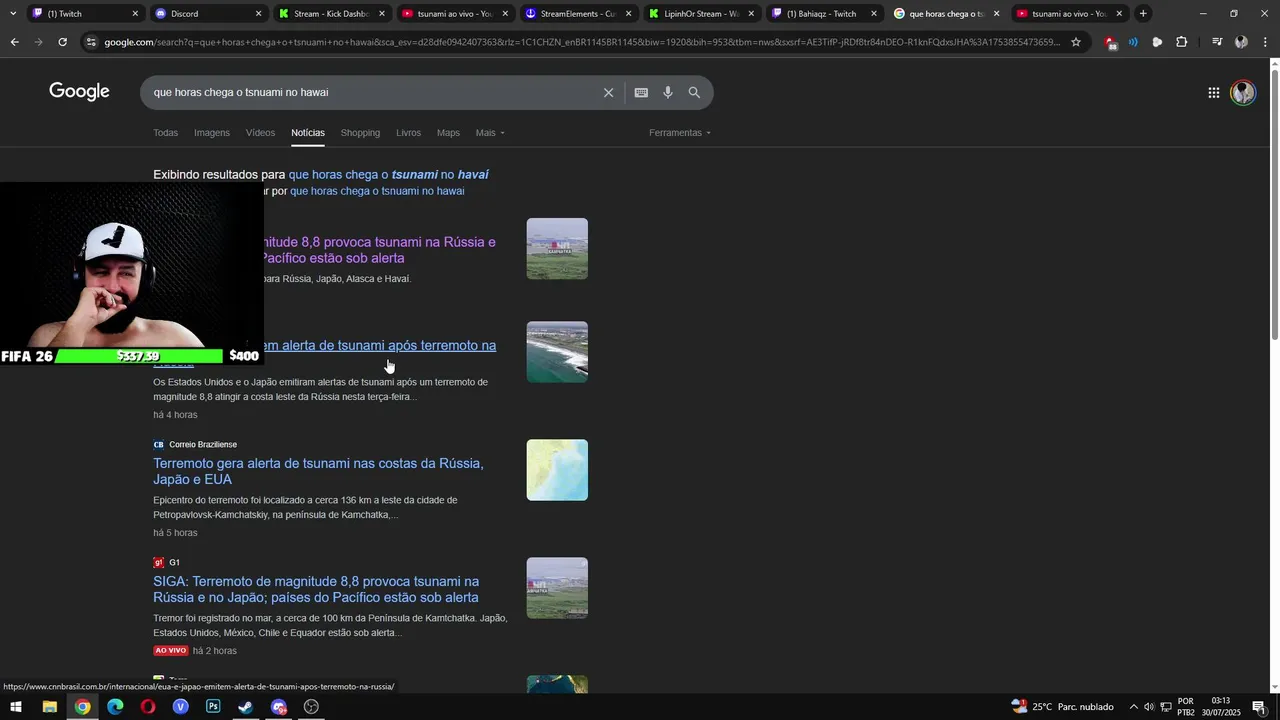Image resolution: width=1280 pixels, height=720 pixels.
Task: Open Opera browser from the taskbar
Action: (x=148, y=707)
